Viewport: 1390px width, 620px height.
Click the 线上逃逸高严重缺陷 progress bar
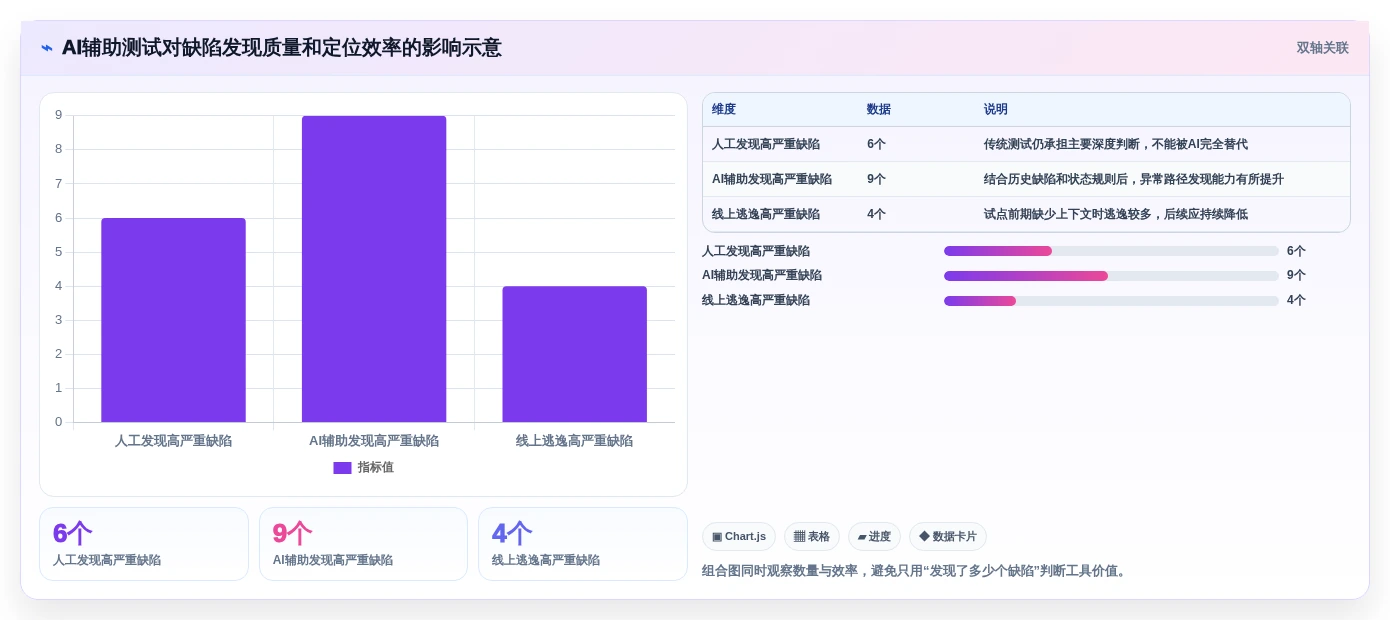1111,300
